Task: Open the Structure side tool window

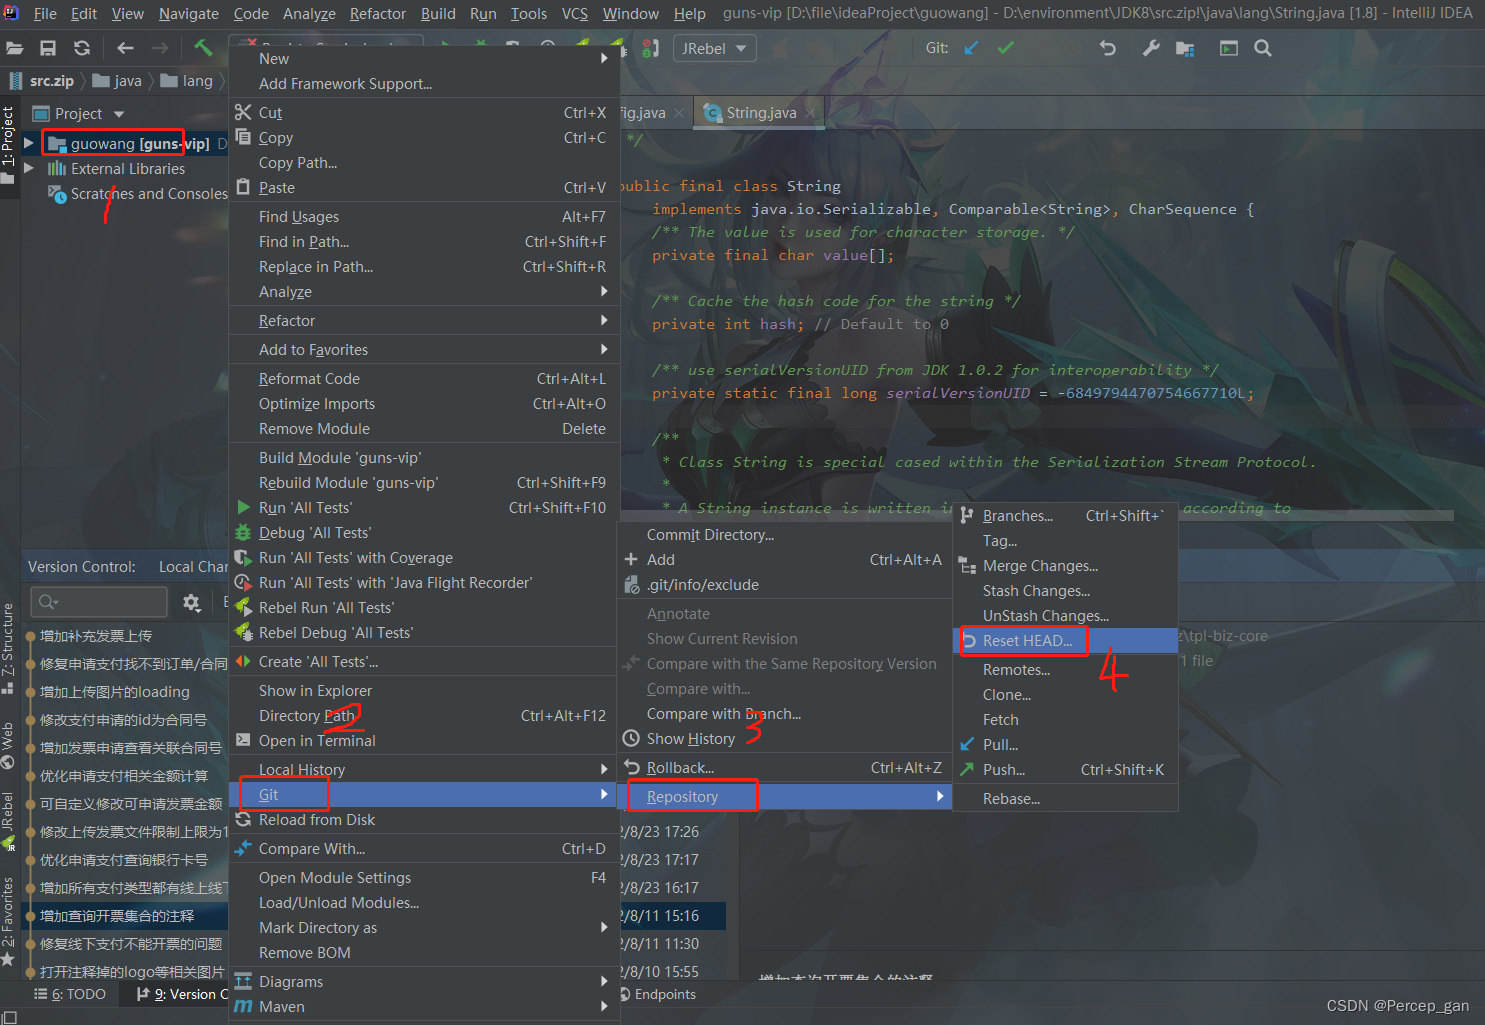Action: [x=8, y=648]
